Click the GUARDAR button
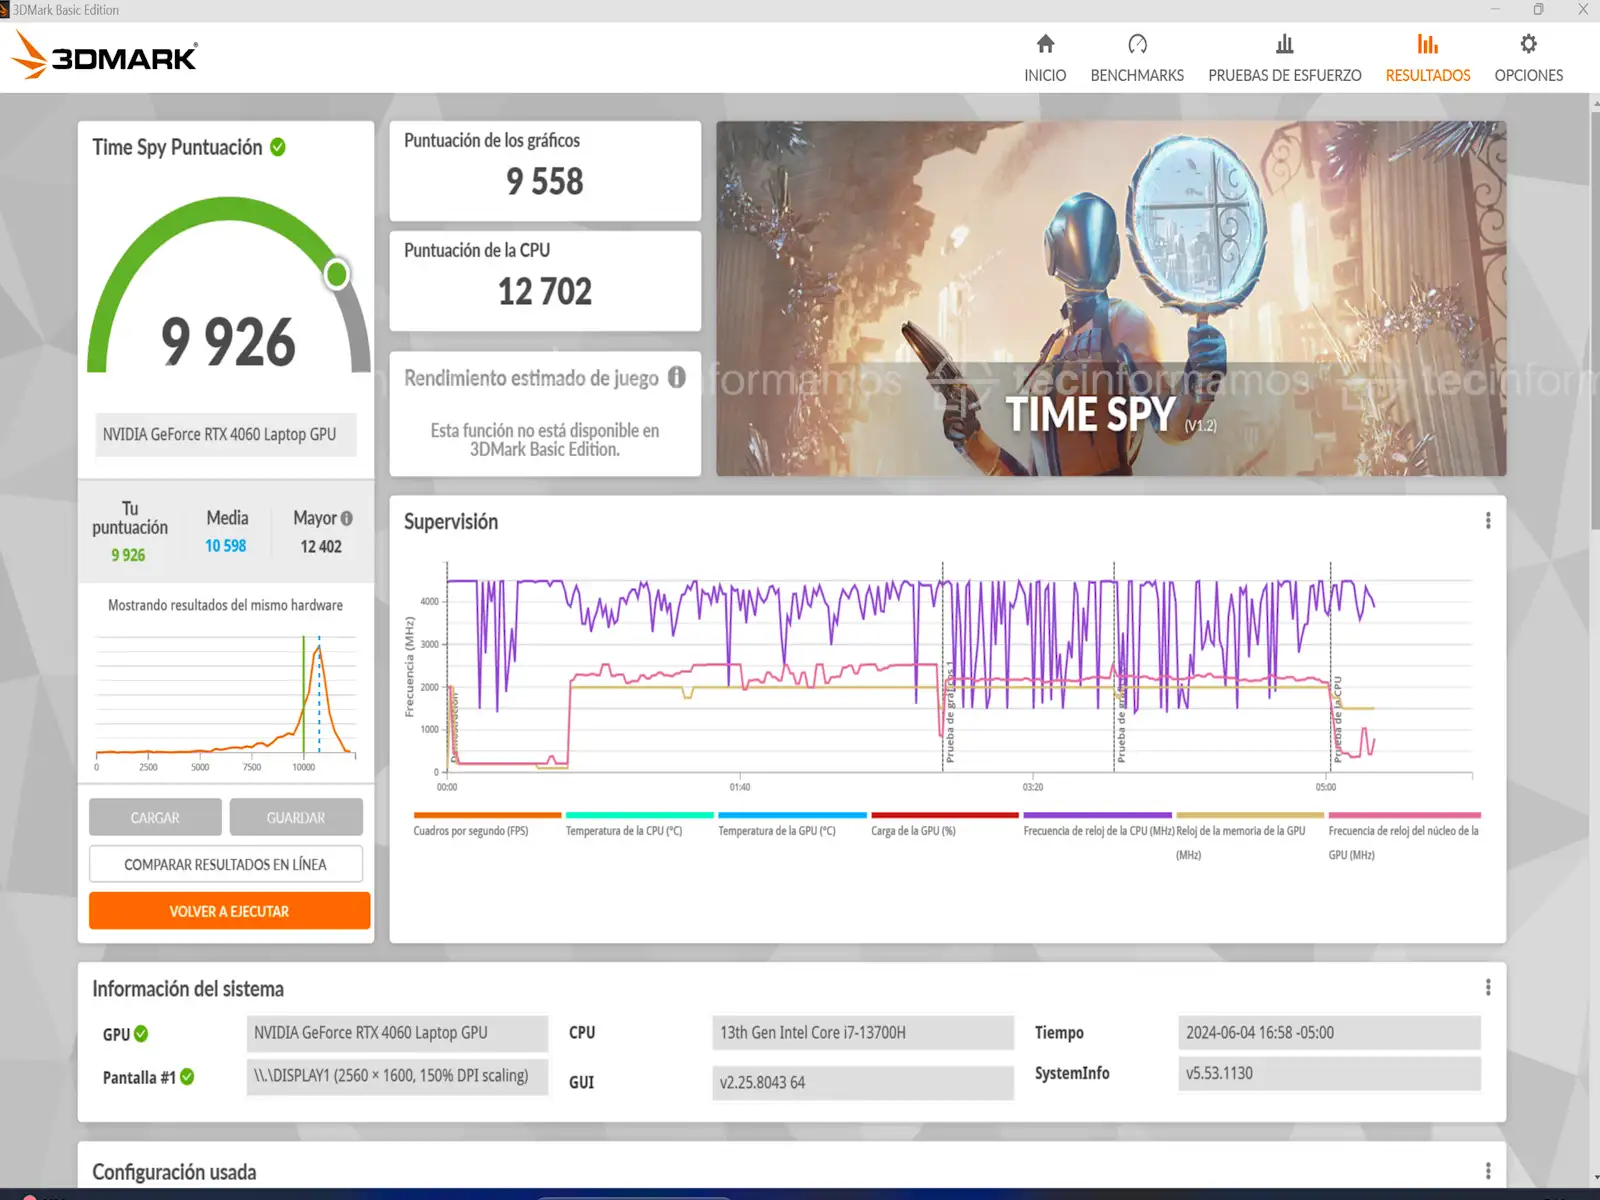1600x1200 pixels. click(296, 817)
